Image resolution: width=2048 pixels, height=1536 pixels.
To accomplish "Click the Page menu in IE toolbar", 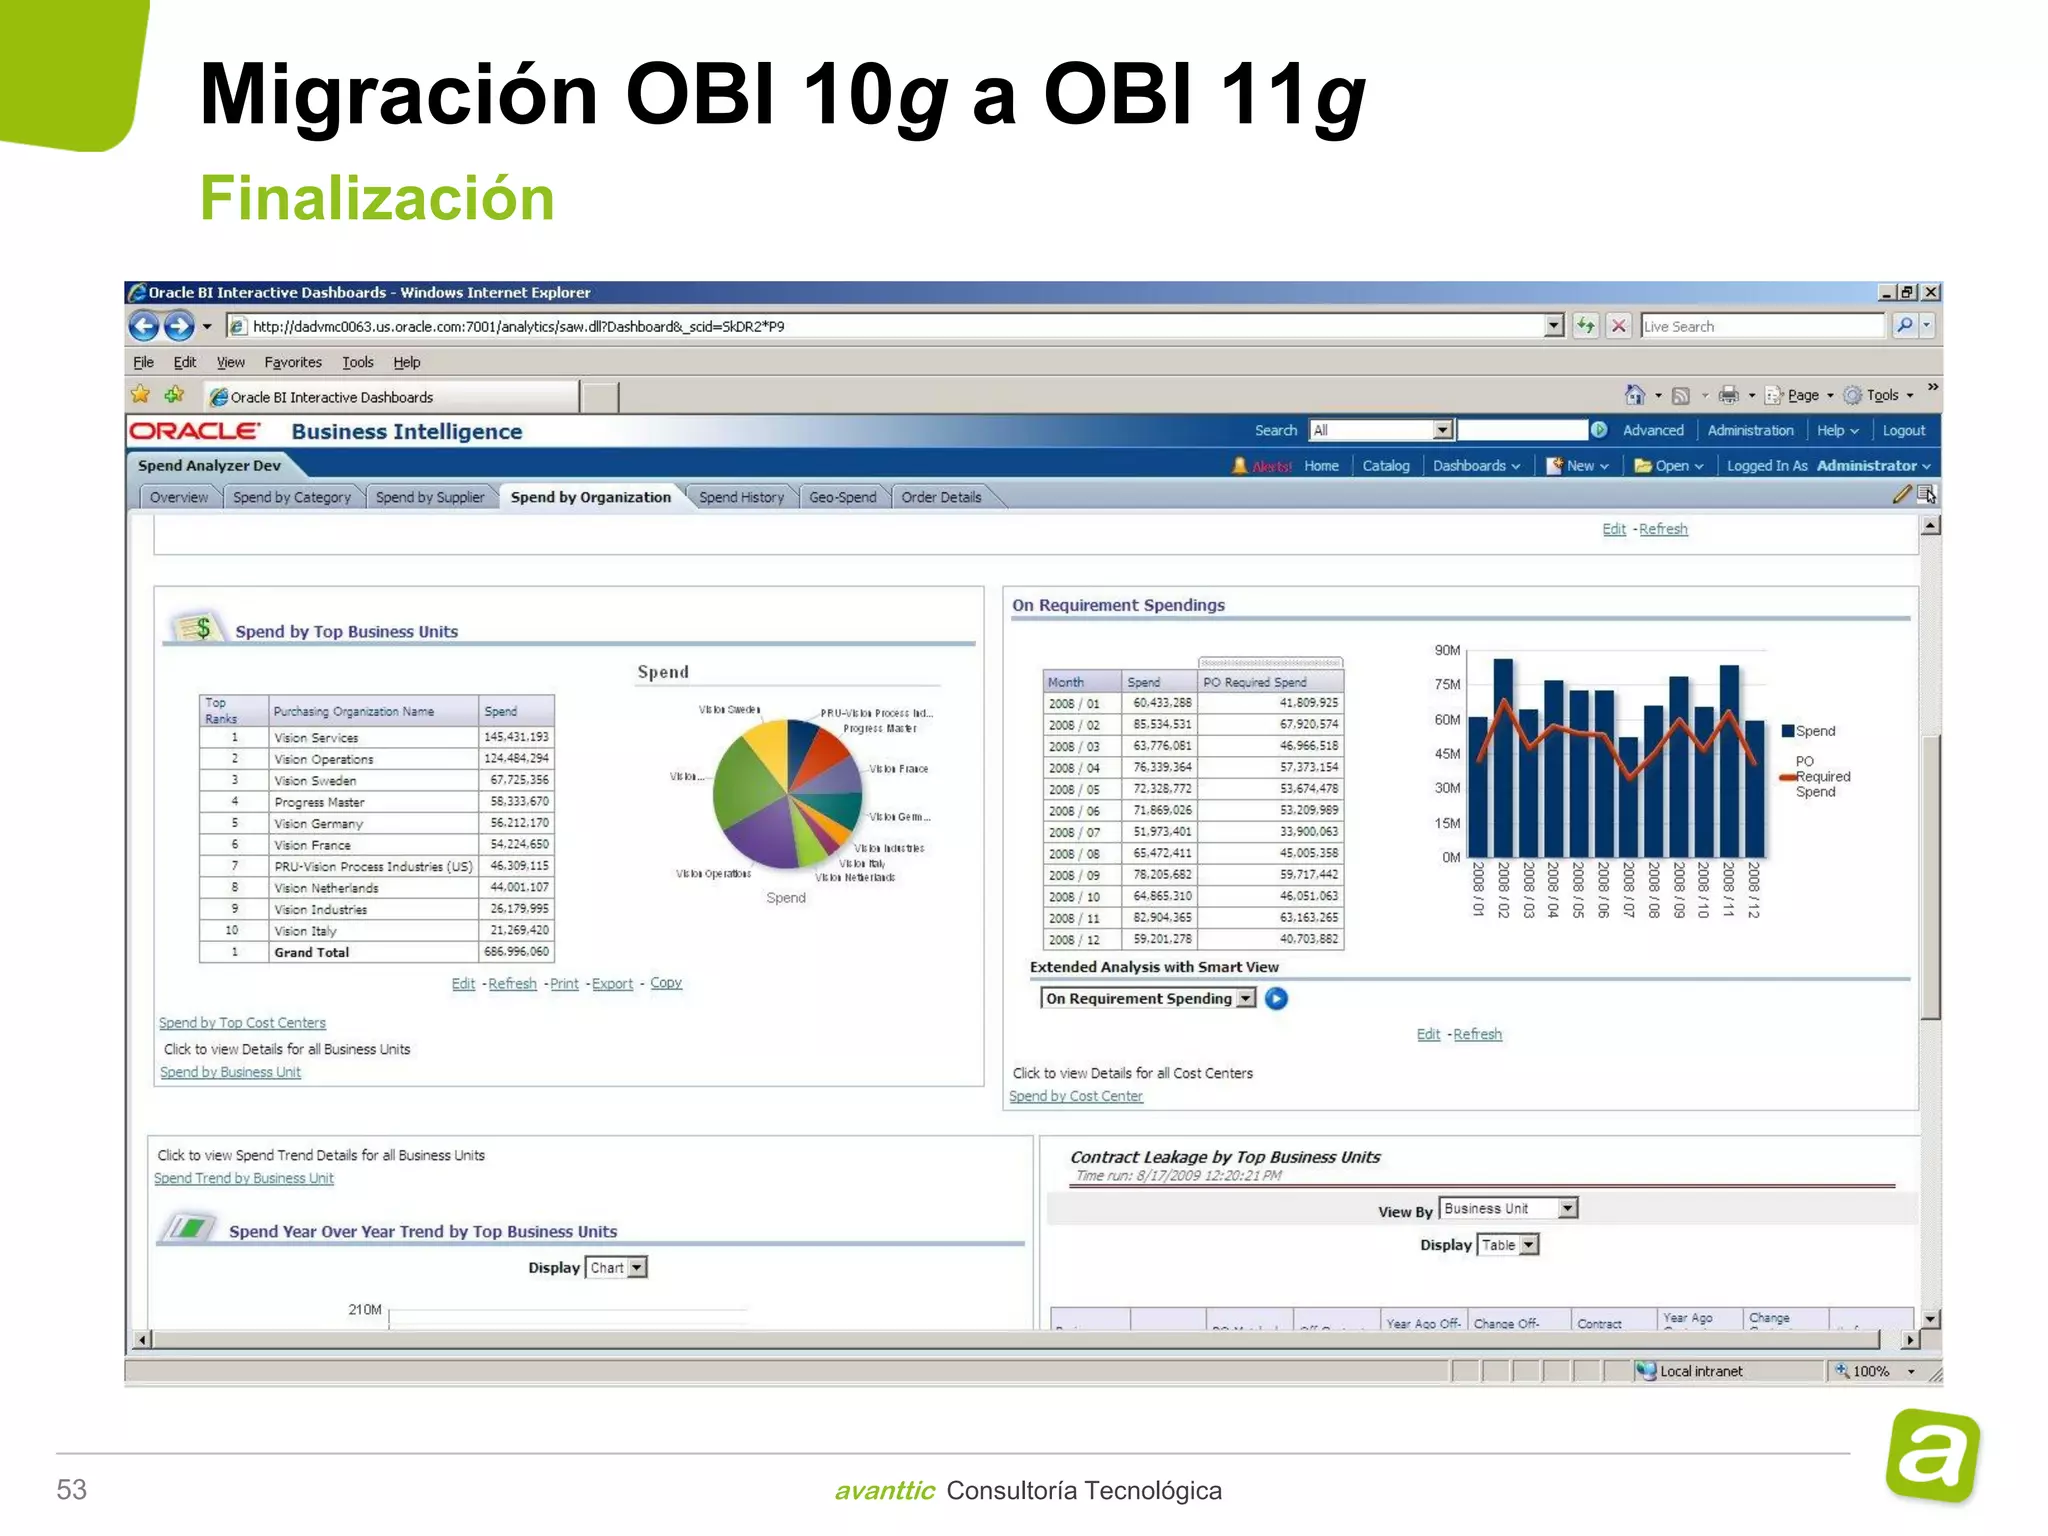I will [1799, 396].
